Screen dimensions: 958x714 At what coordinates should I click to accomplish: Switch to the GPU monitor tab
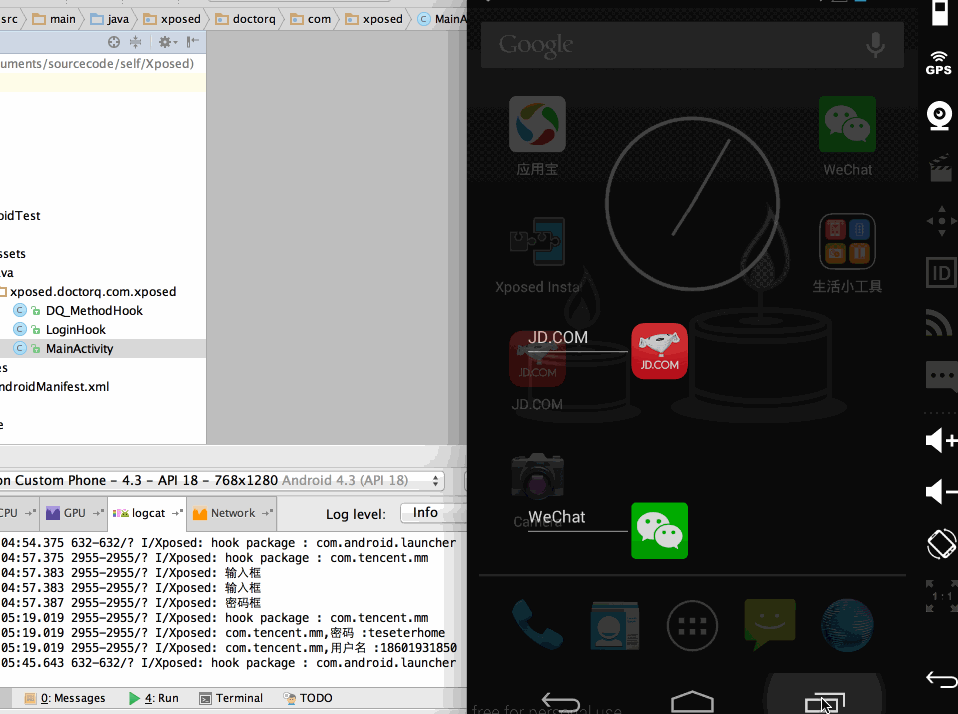click(74, 513)
